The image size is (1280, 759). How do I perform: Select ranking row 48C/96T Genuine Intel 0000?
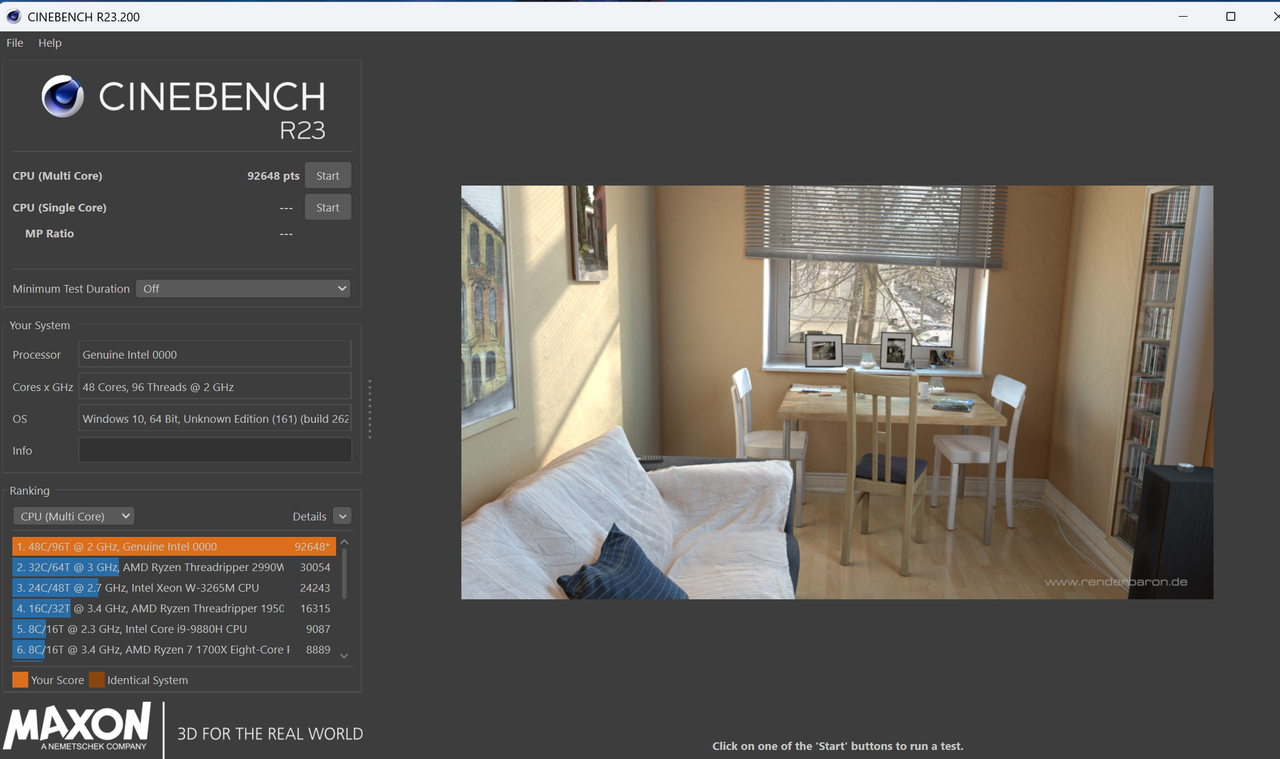[x=174, y=546]
